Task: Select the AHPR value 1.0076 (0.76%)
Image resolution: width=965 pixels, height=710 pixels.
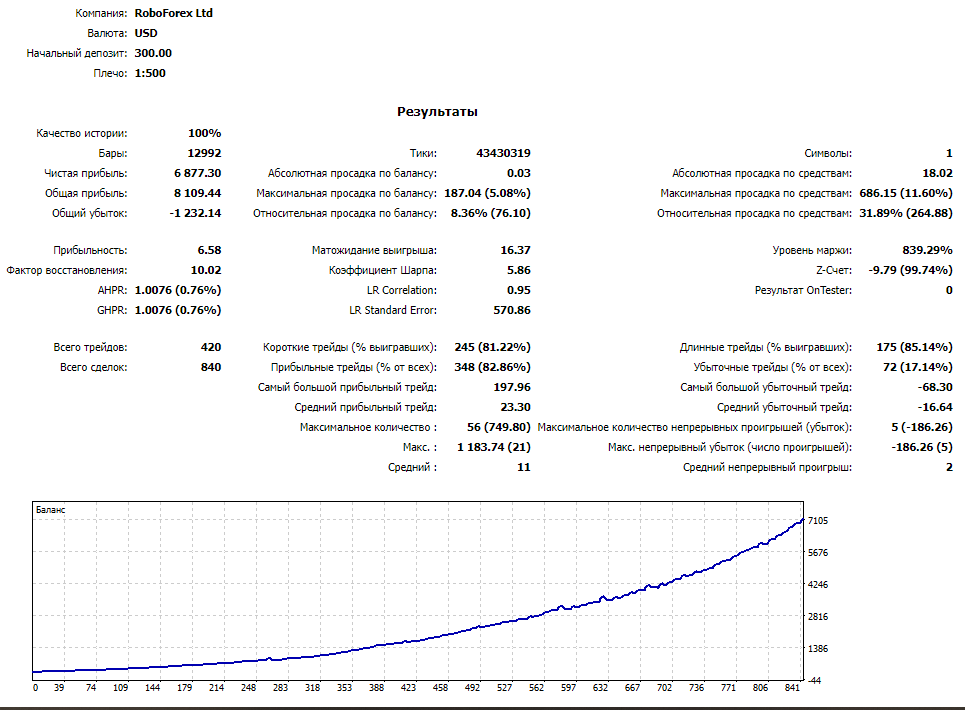Action: click(178, 290)
